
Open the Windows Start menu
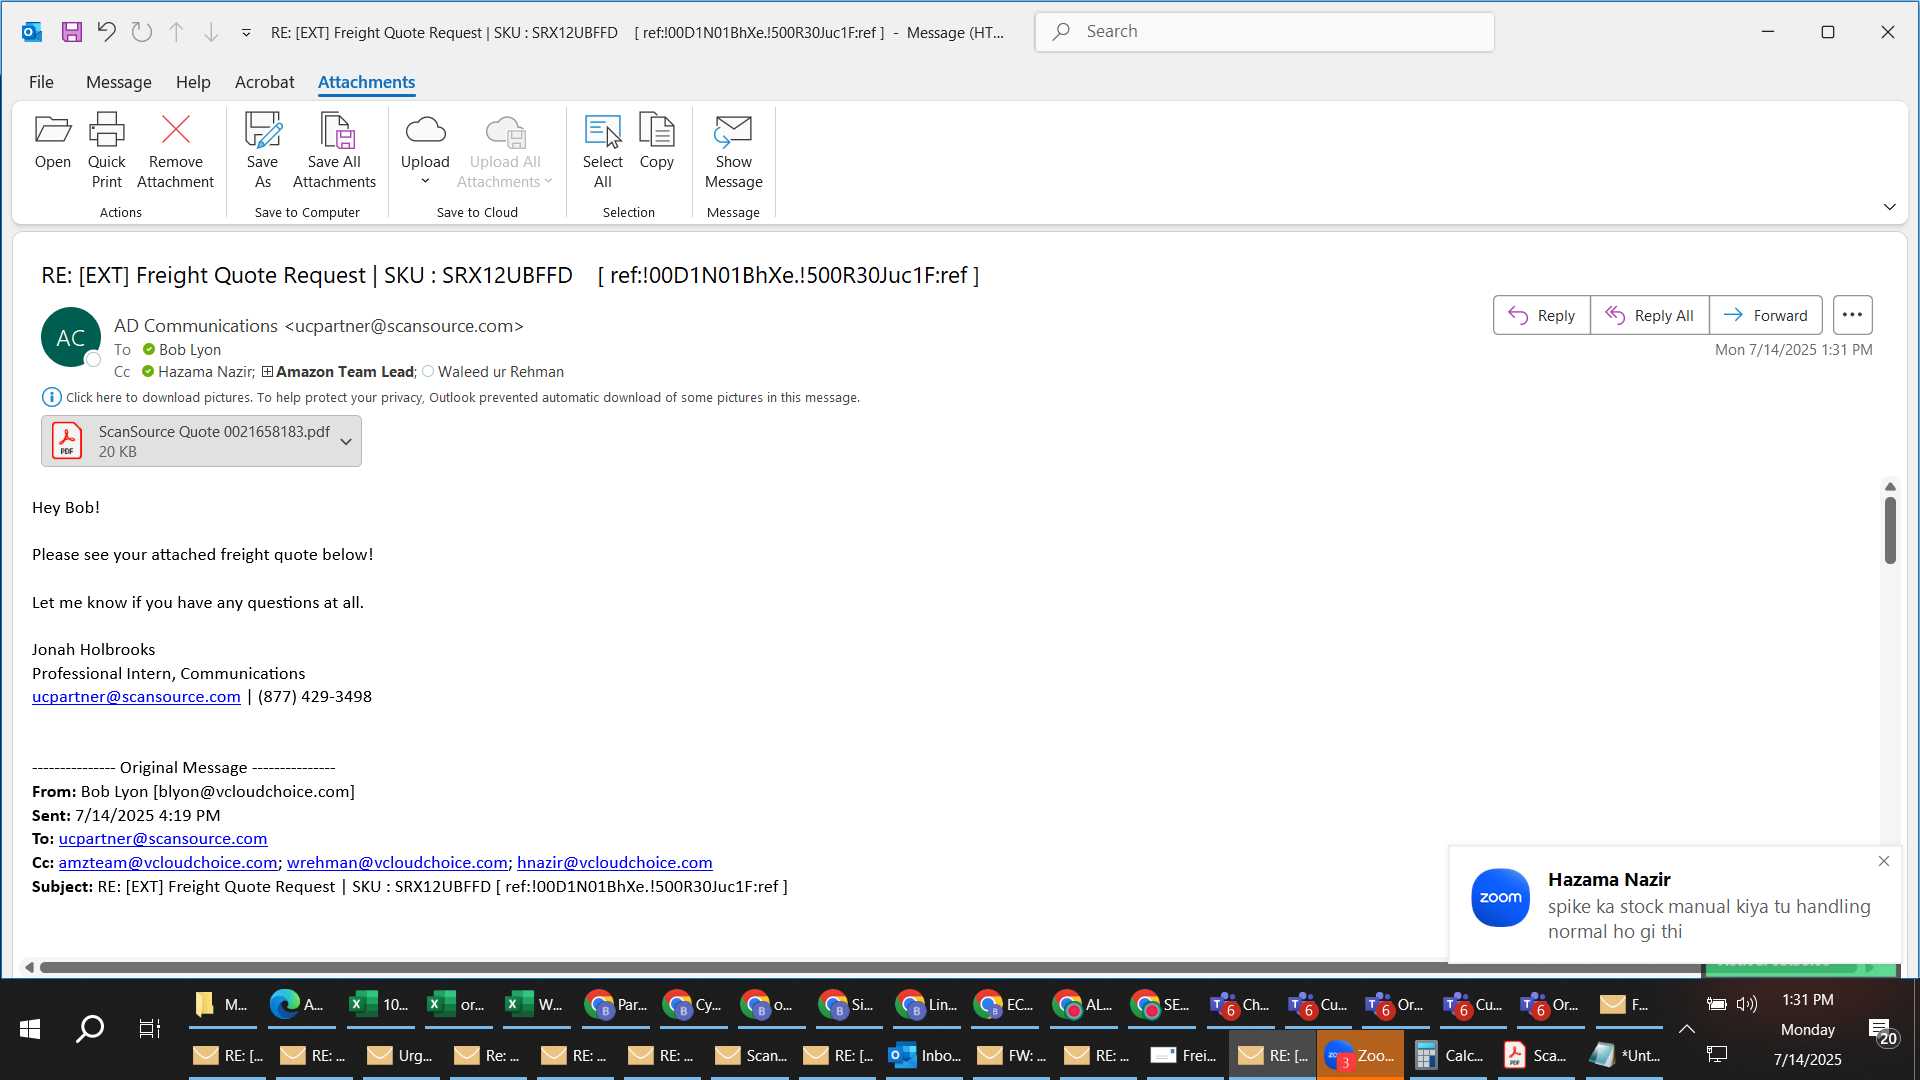pyautogui.click(x=30, y=1028)
